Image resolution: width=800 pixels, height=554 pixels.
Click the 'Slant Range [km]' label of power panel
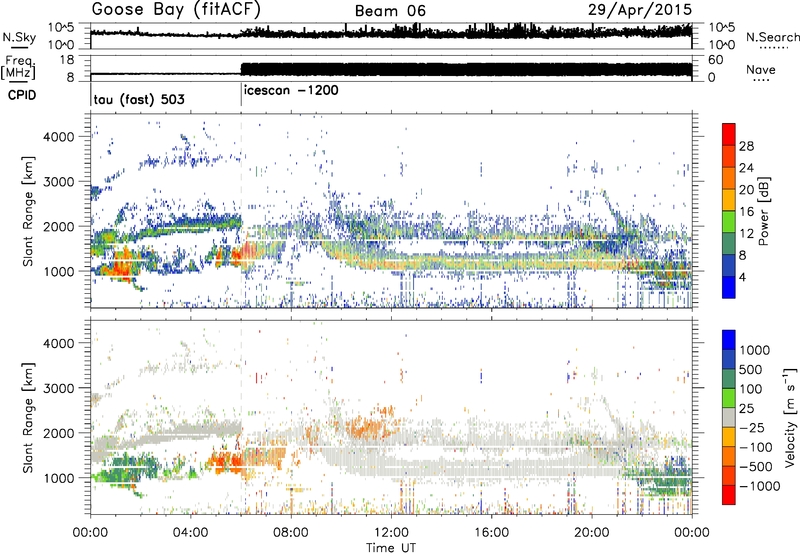click(x=28, y=211)
